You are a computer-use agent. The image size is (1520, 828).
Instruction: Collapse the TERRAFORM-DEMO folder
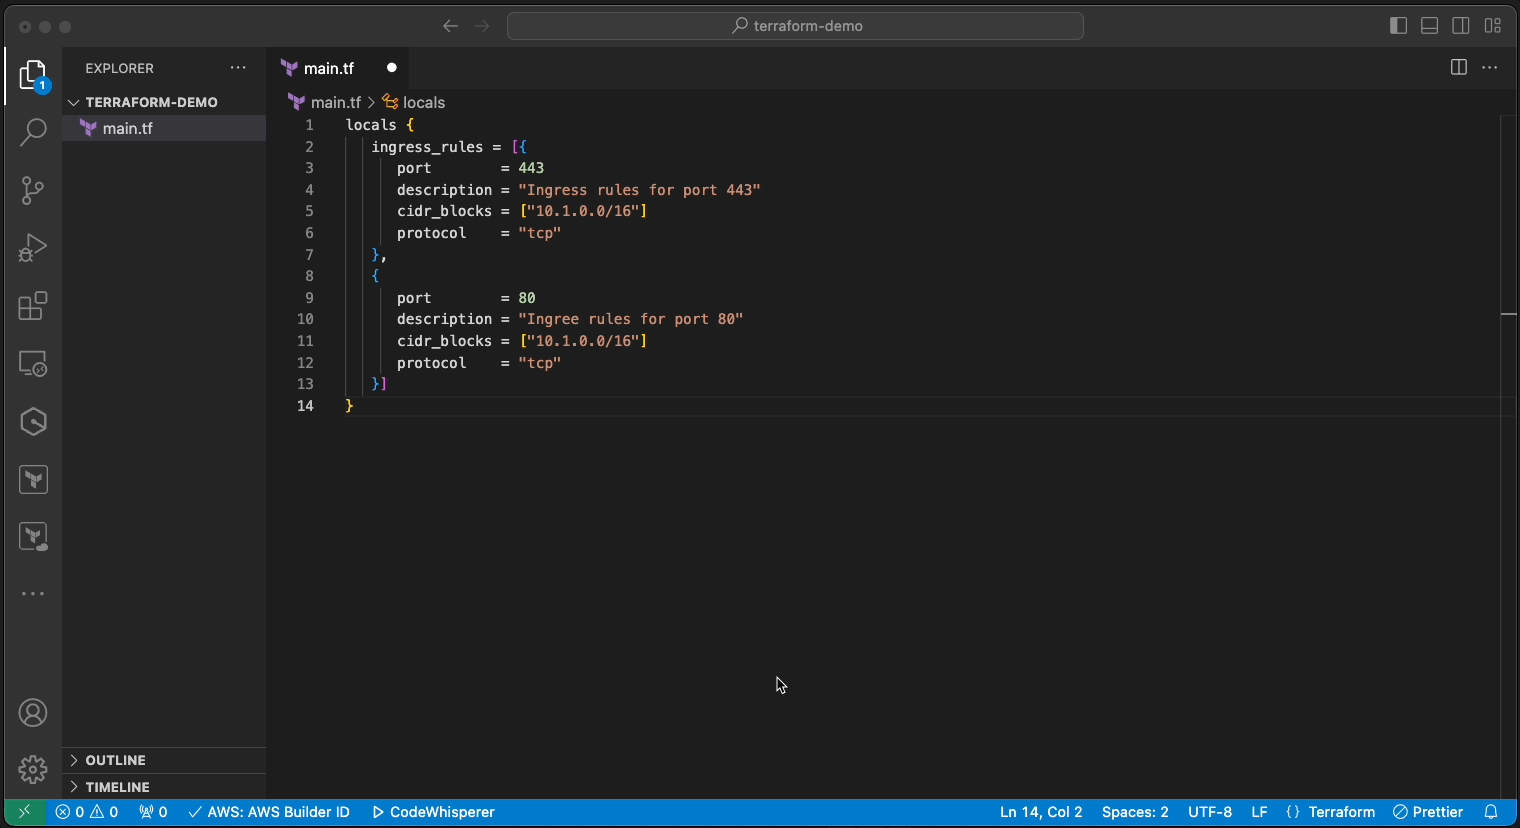point(151,102)
